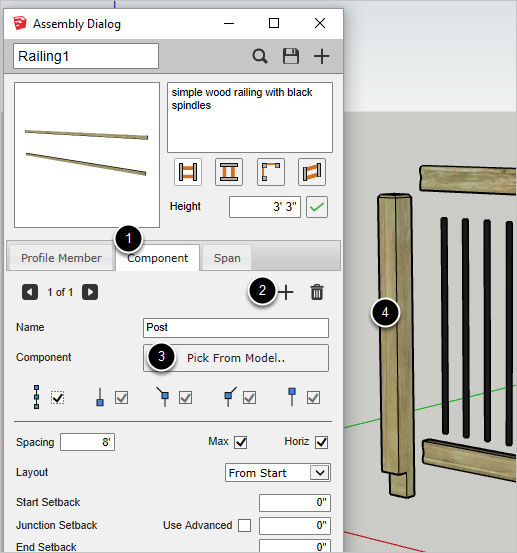Image resolution: width=517 pixels, height=553 pixels.
Task: Toggle the Max checkbox
Action: point(241,442)
